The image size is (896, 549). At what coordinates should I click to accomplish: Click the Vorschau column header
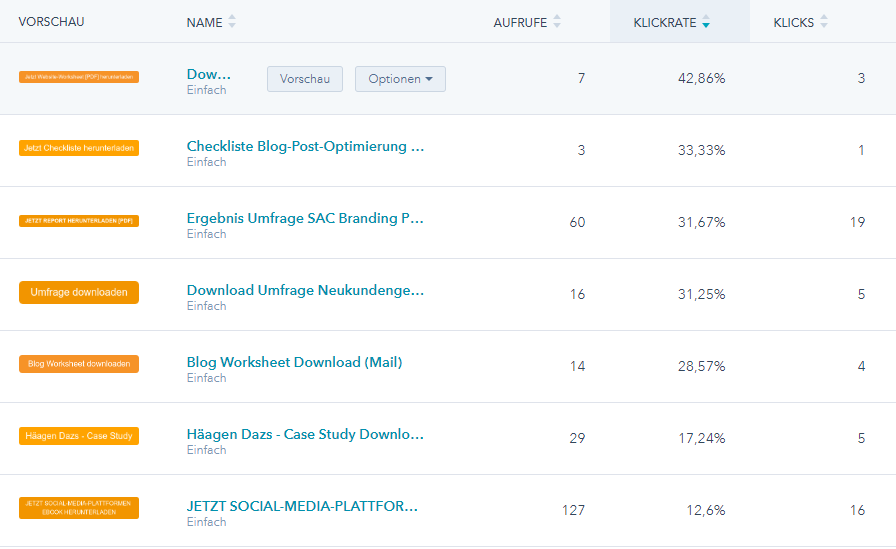[51, 22]
